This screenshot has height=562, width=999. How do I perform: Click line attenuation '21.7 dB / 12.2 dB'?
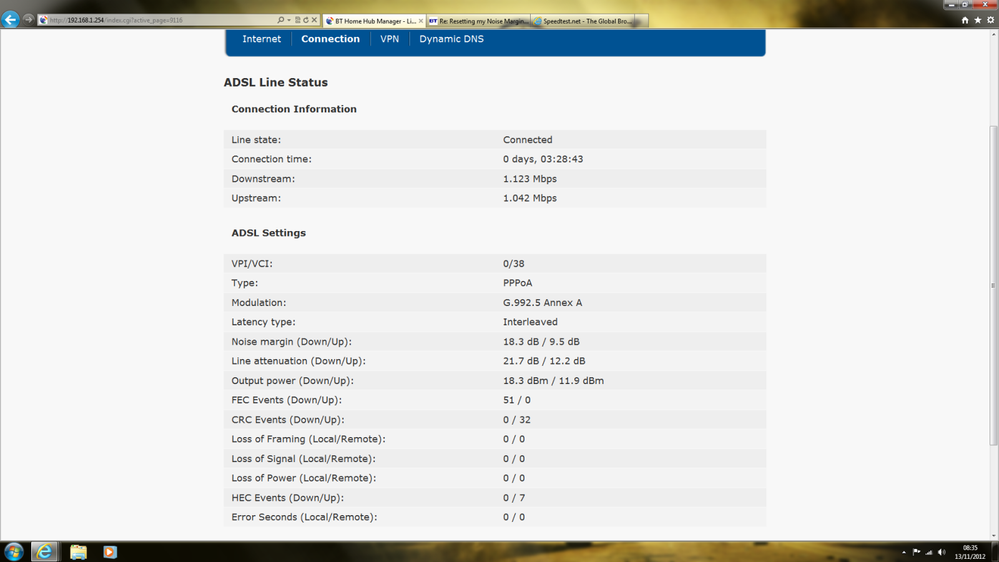tap(543, 361)
